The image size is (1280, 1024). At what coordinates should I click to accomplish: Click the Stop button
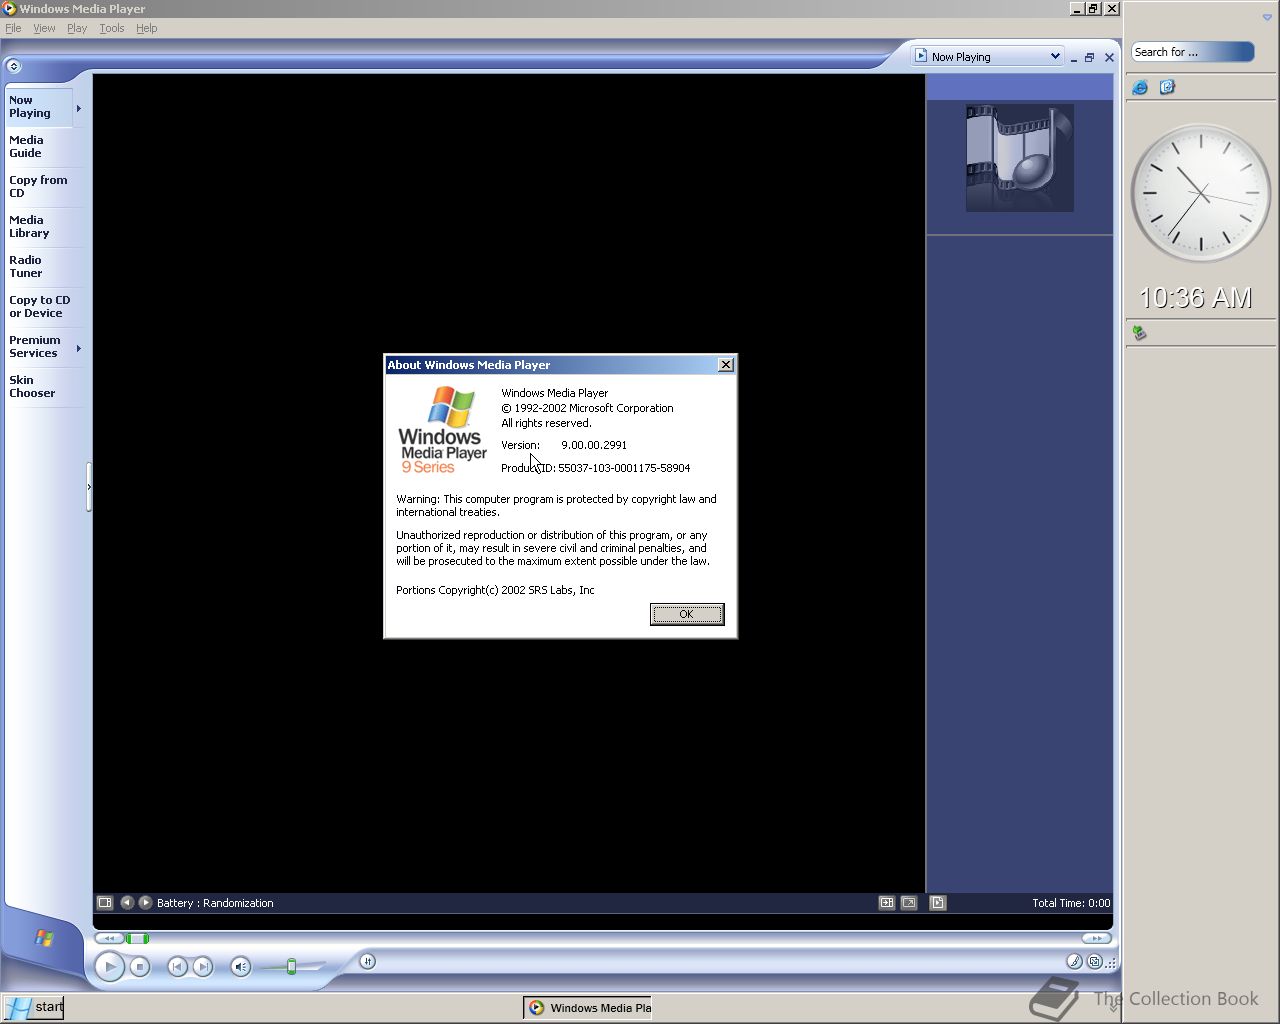(140, 967)
